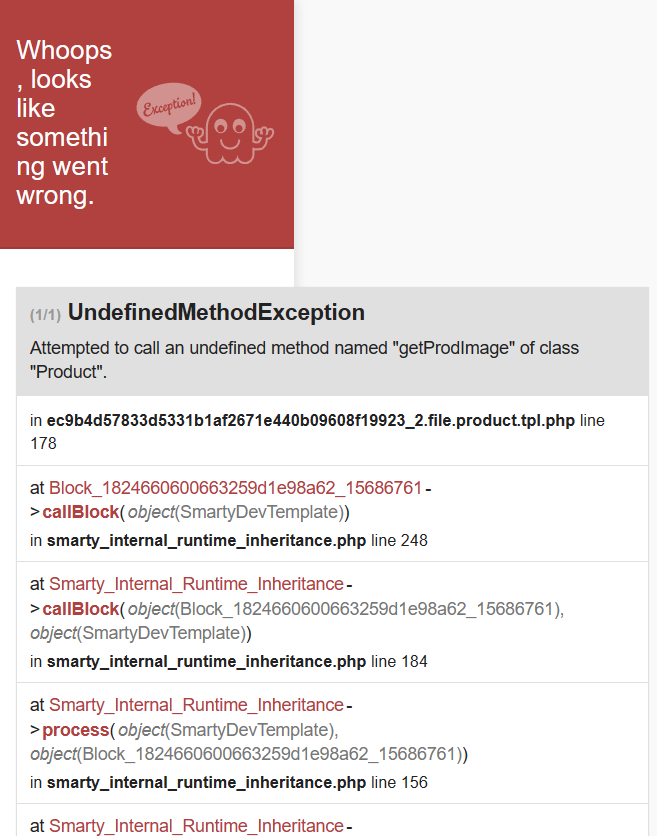Open smarty_internal_runtime_inheritance.php at line 248
The width and height of the screenshot is (657, 836).
206,540
